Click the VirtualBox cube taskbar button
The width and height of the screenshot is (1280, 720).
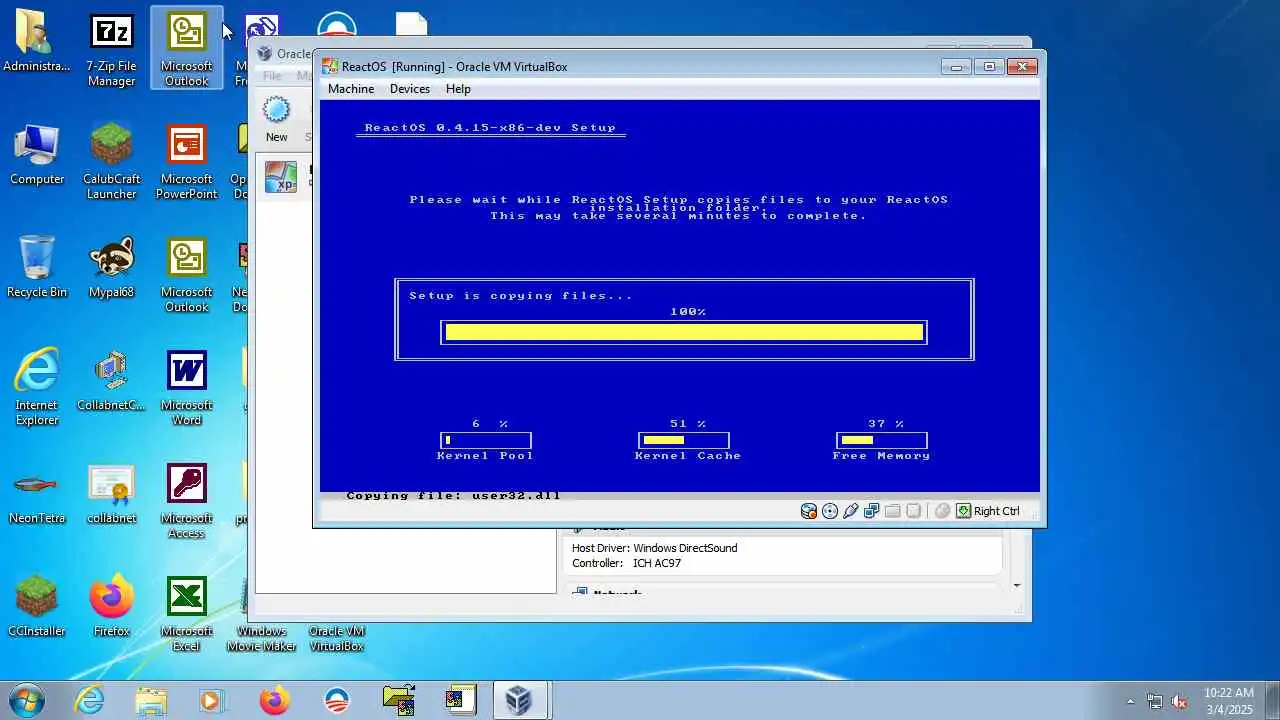point(519,700)
